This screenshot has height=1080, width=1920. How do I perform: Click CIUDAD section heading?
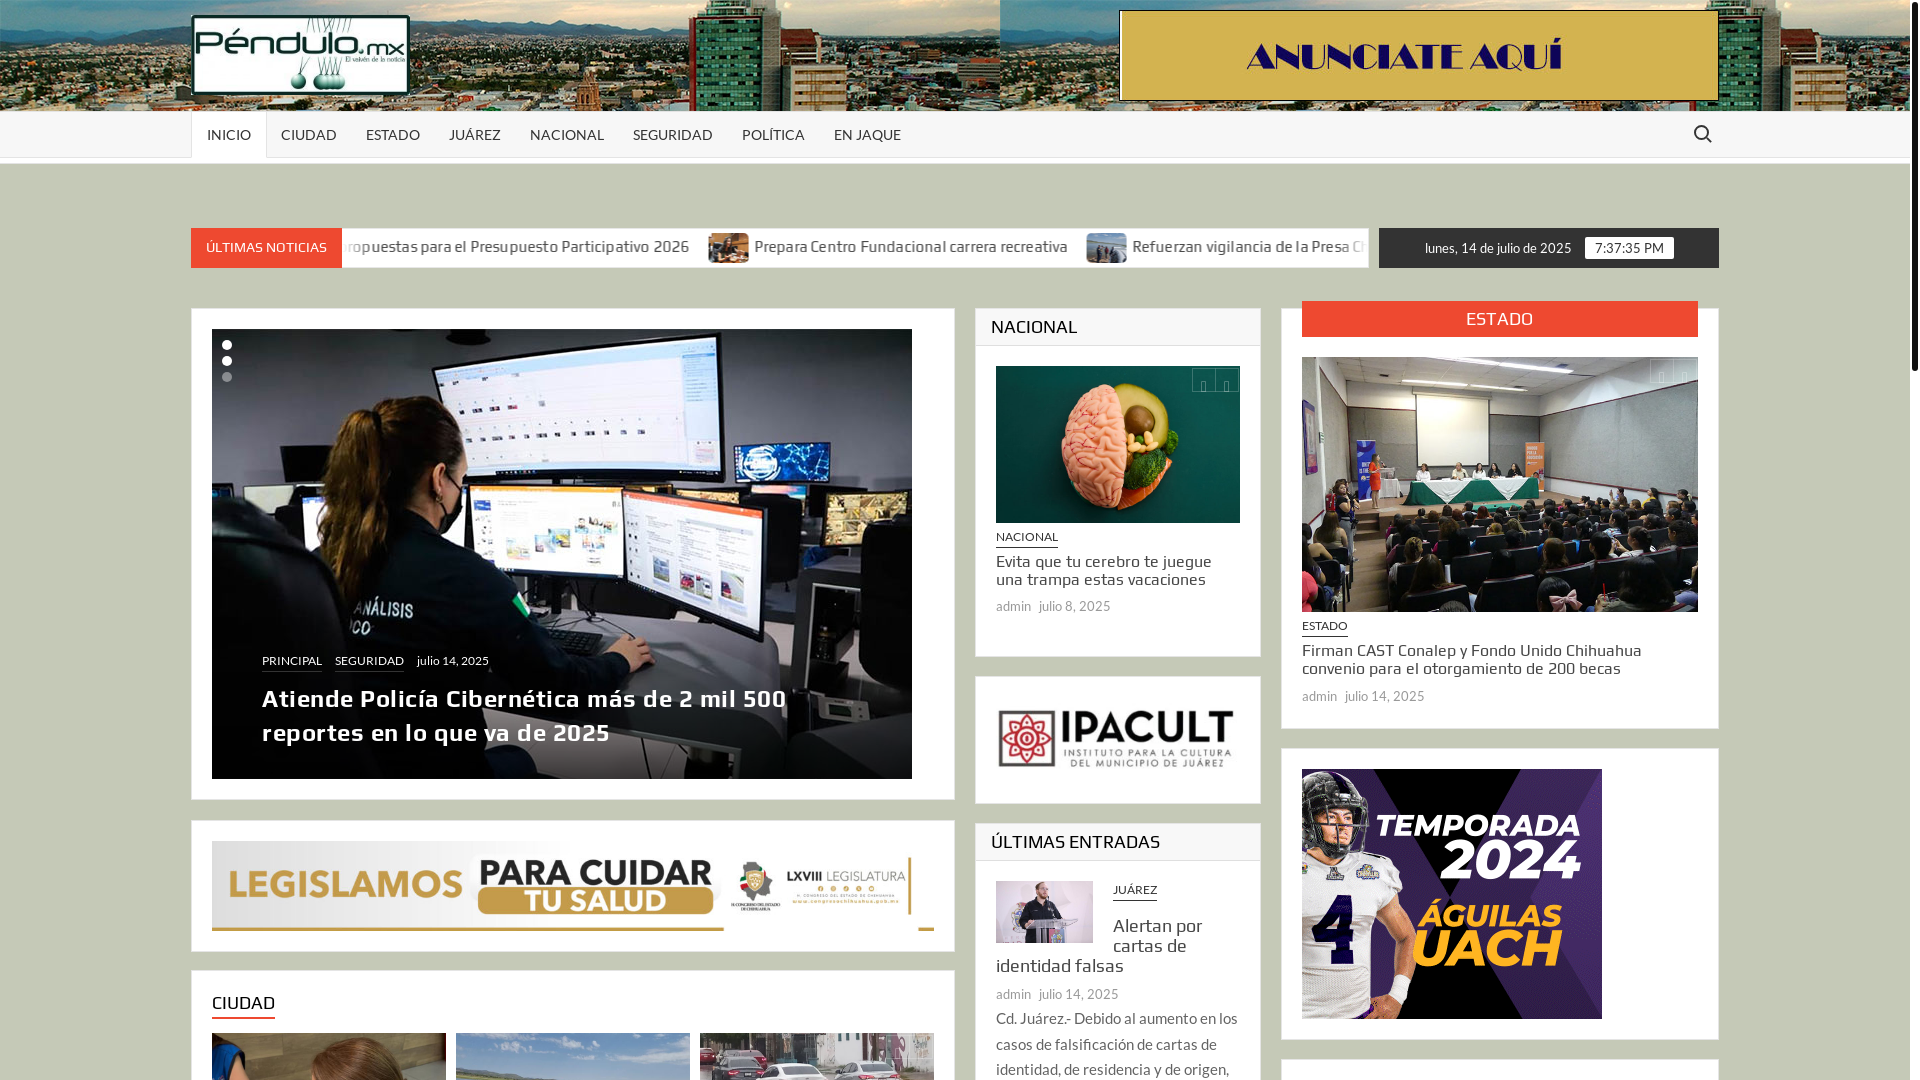coord(243,1003)
